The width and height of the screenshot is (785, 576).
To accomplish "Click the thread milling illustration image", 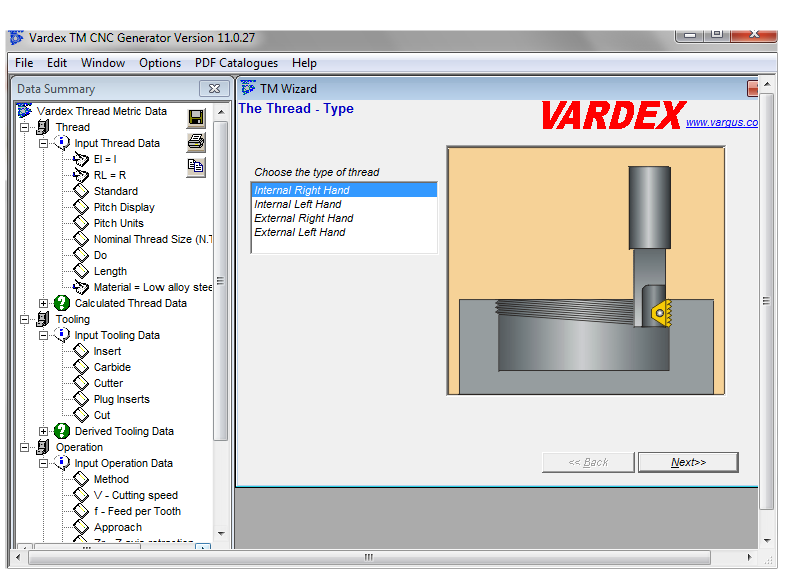I will point(586,271).
